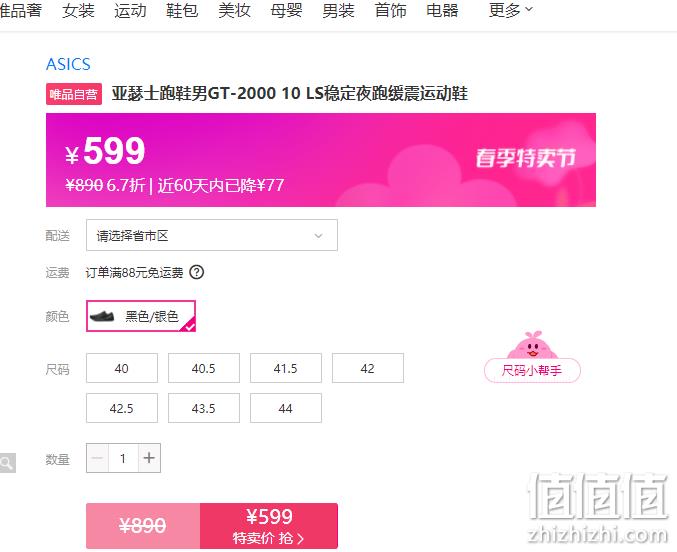677x552 pixels.
Task: Pick size 41.5
Action: coord(286,368)
